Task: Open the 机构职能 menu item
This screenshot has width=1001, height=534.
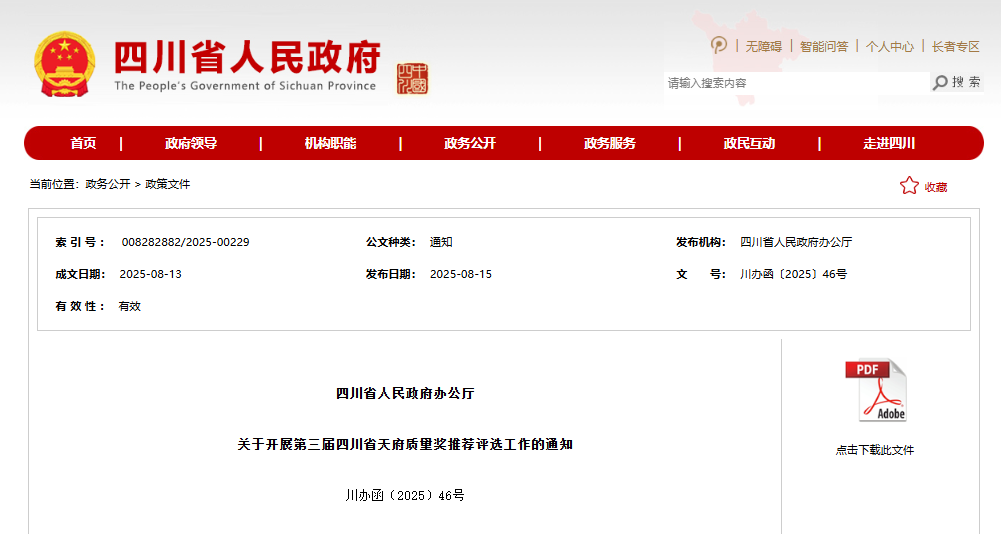Action: [x=330, y=143]
